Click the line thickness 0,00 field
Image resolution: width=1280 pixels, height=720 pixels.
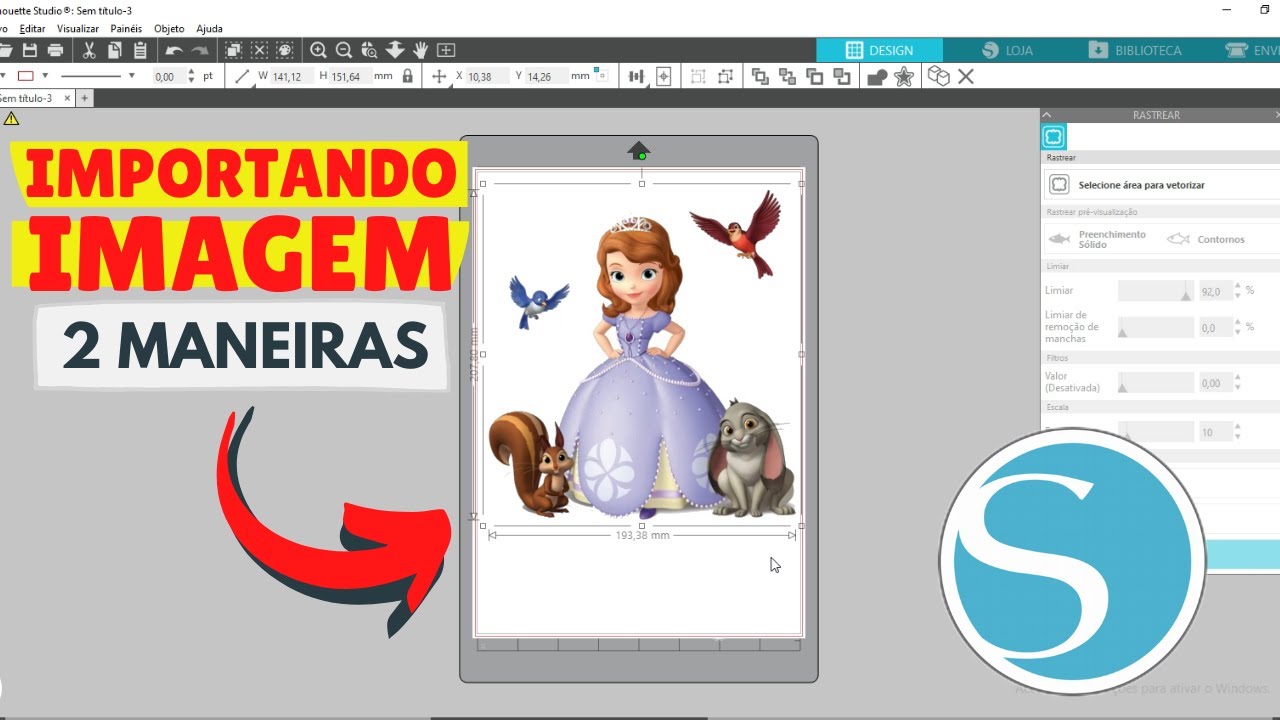(168, 76)
